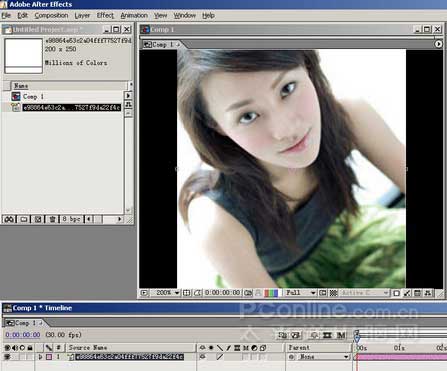This screenshot has height=371, width=447.
Task: Click the project flowchart view icon
Action: [128, 105]
